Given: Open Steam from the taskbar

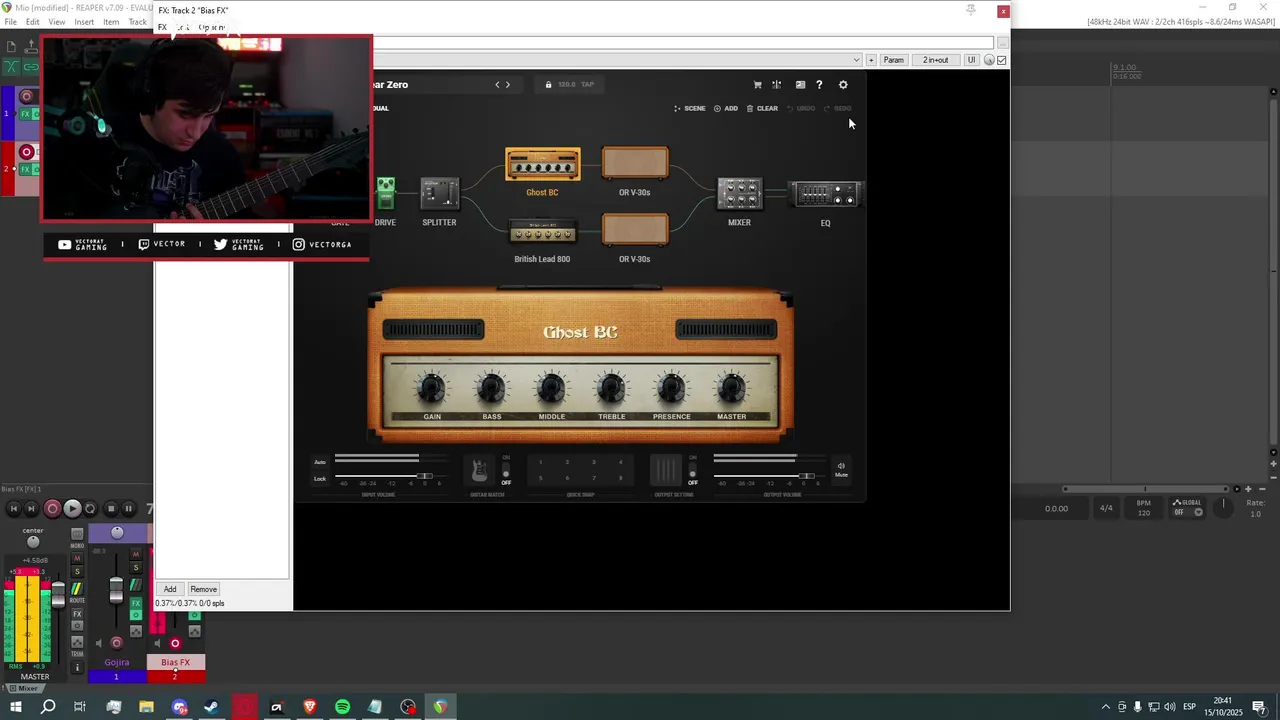Looking at the screenshot, I should tap(211, 707).
